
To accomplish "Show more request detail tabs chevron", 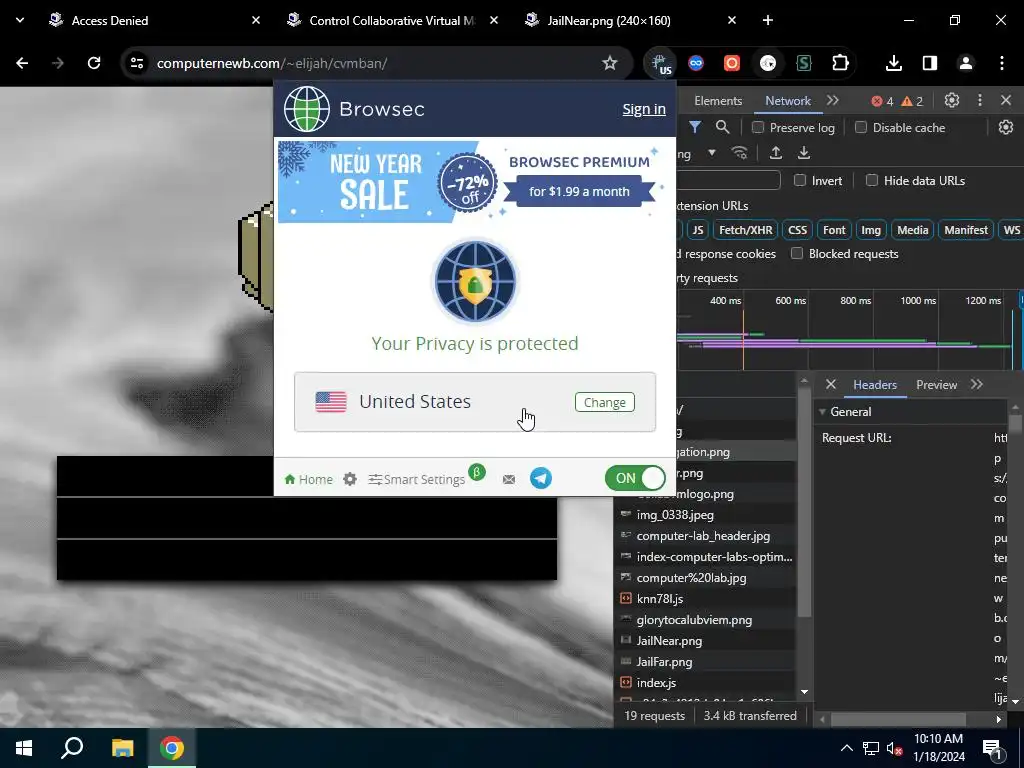I will 977,385.
